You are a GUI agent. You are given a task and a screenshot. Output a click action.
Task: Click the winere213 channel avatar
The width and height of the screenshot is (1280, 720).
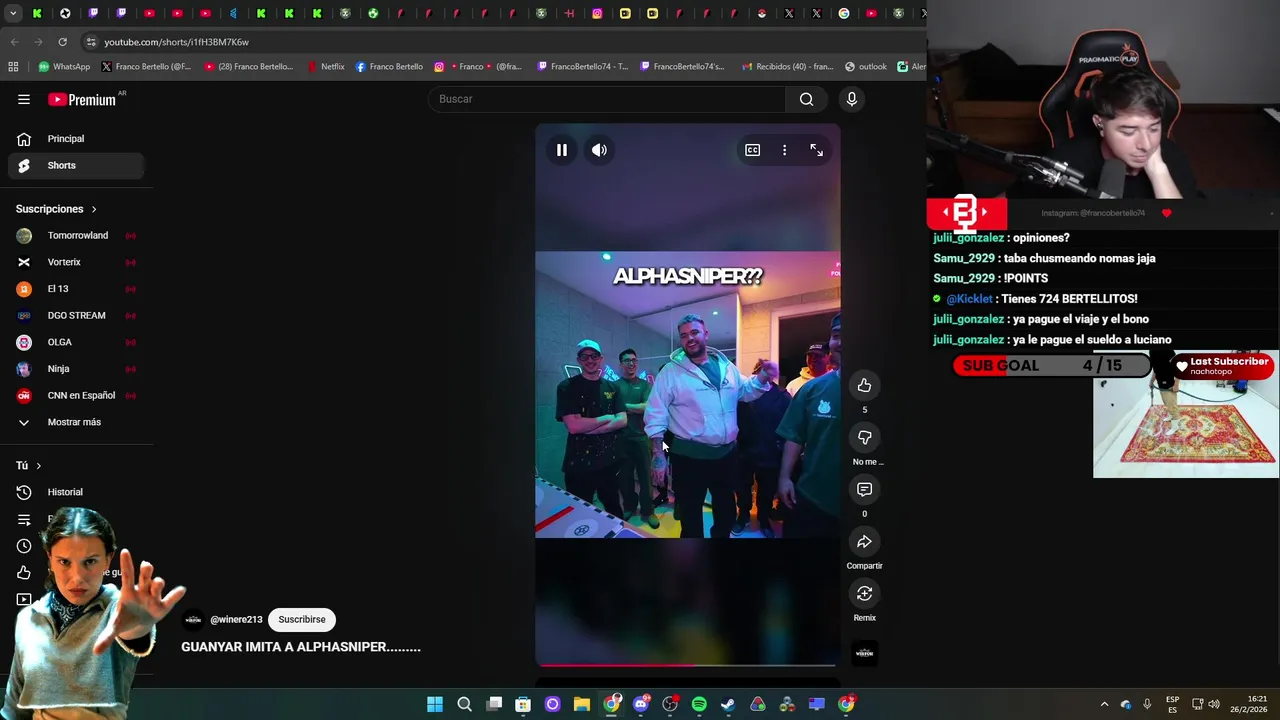click(193, 619)
